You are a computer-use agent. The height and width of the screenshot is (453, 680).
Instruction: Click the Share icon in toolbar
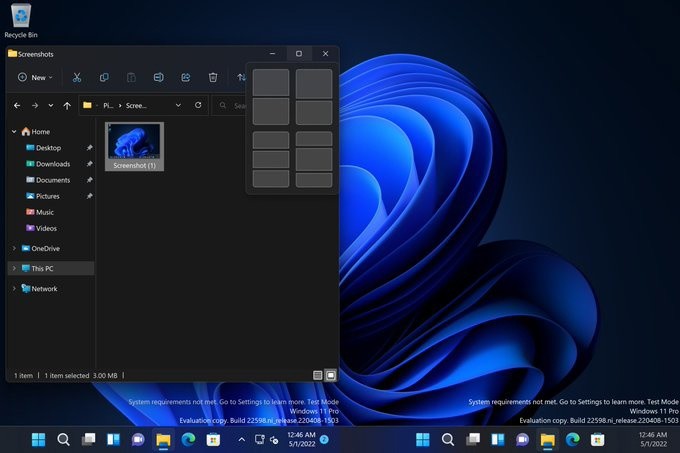click(186, 77)
